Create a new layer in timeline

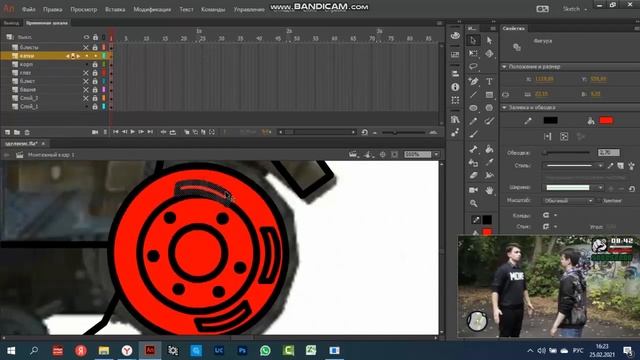coord(7,132)
